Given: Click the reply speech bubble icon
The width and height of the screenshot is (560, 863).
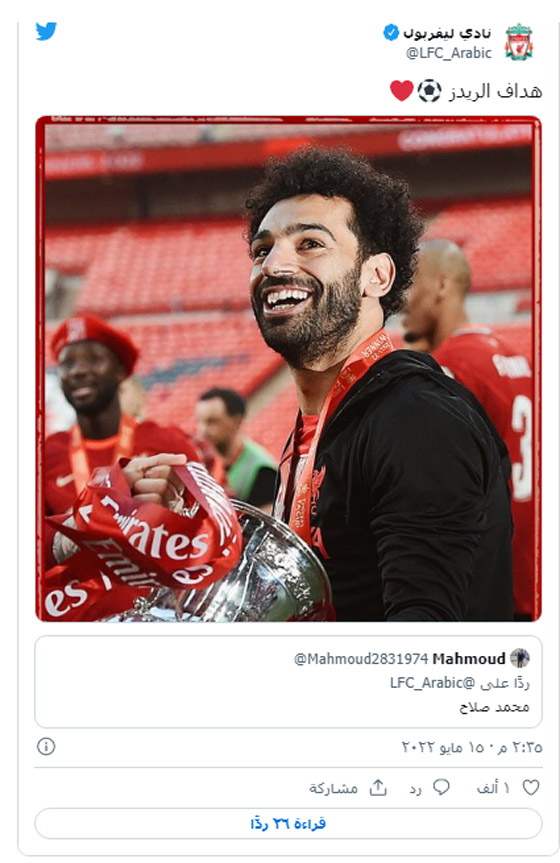Looking at the screenshot, I should pyautogui.click(x=442, y=787).
